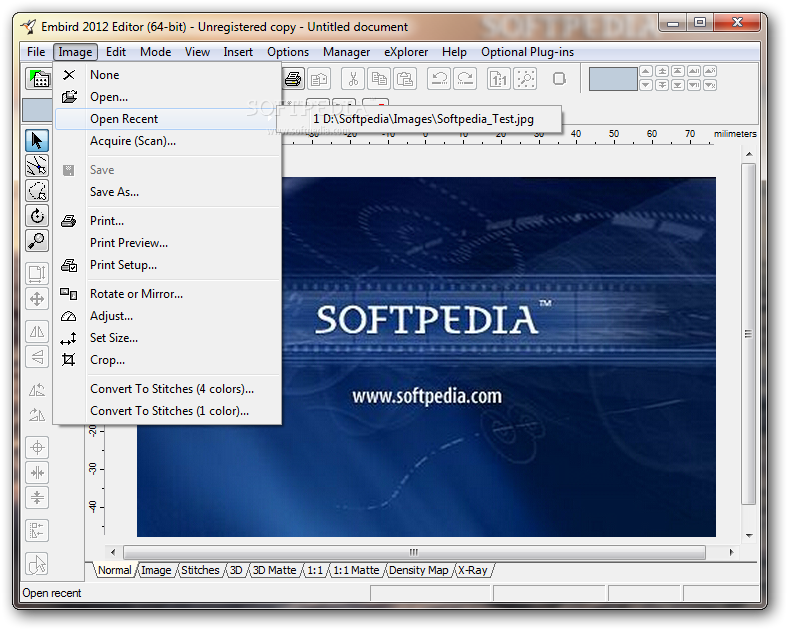Click the horizontal scrollbar thumb

tap(414, 552)
